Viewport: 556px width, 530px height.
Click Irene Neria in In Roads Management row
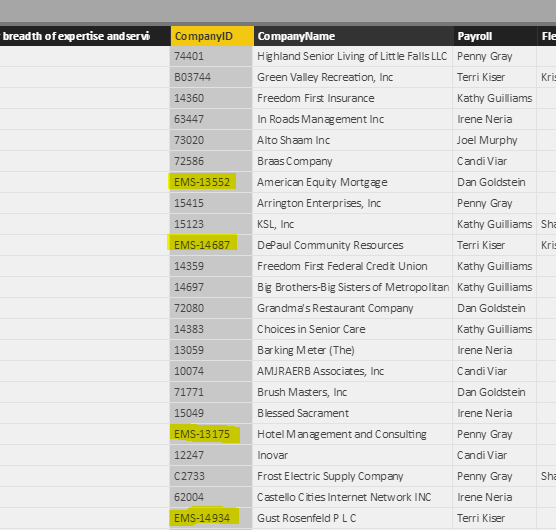(494, 119)
